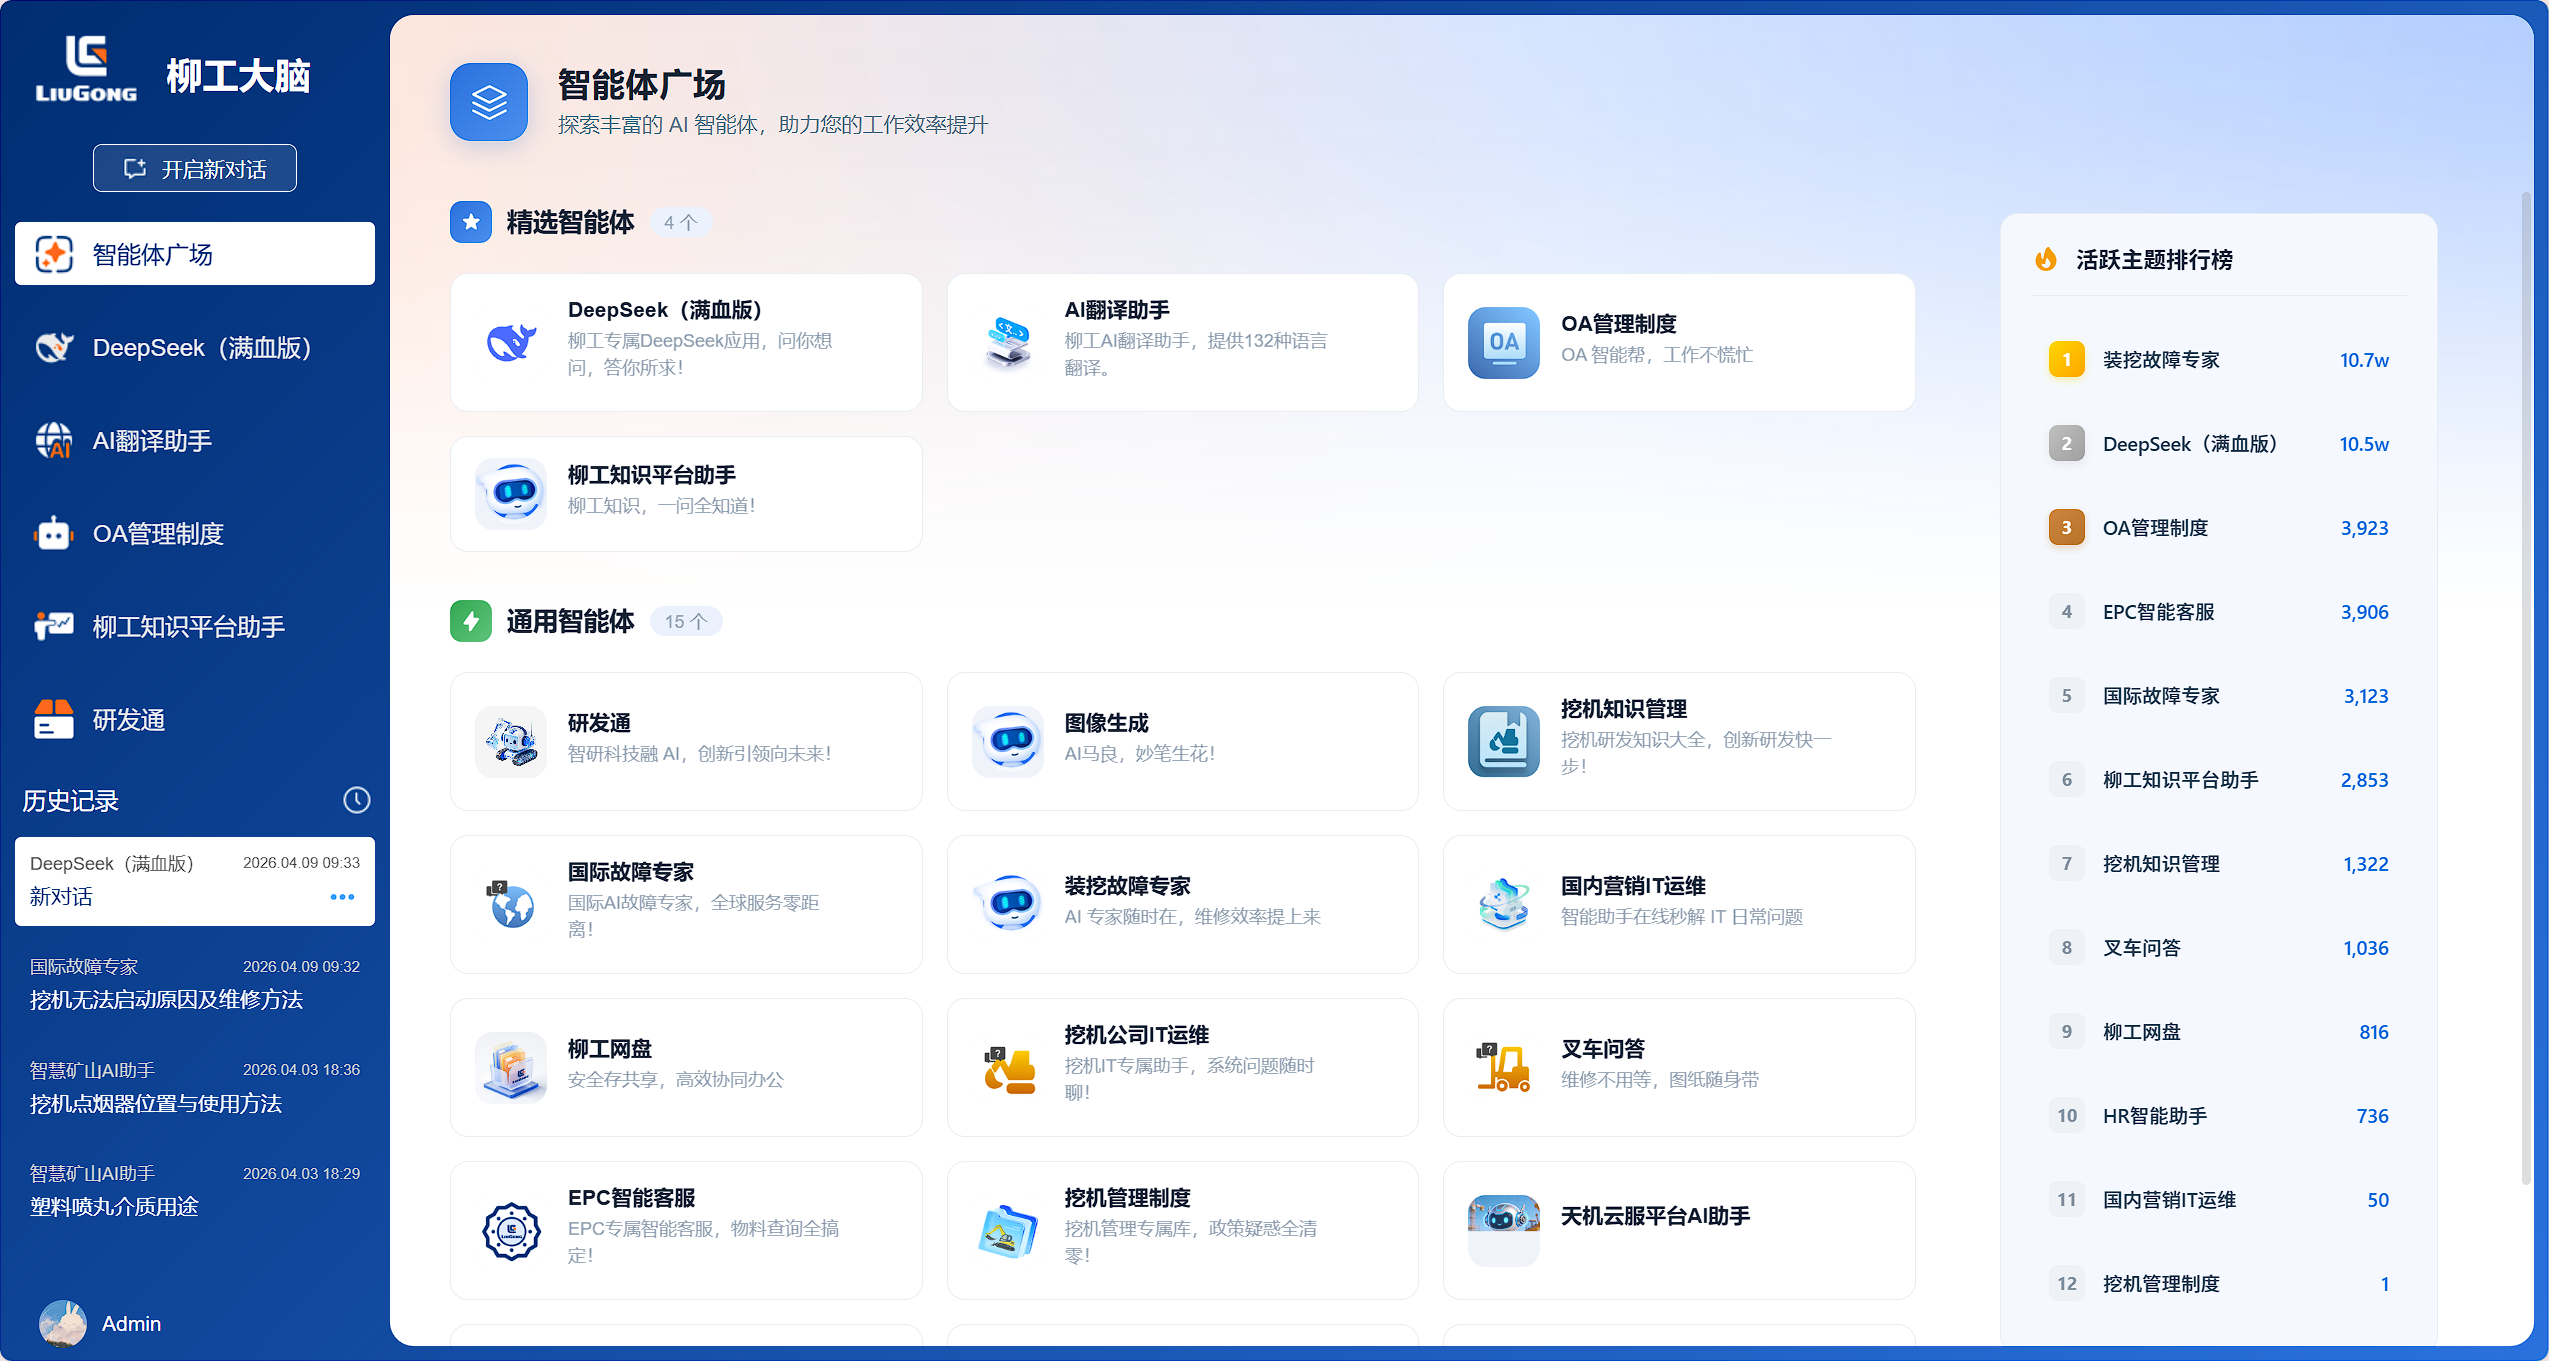Click the 3,923 count value
2549x1361 pixels.
point(2364,528)
